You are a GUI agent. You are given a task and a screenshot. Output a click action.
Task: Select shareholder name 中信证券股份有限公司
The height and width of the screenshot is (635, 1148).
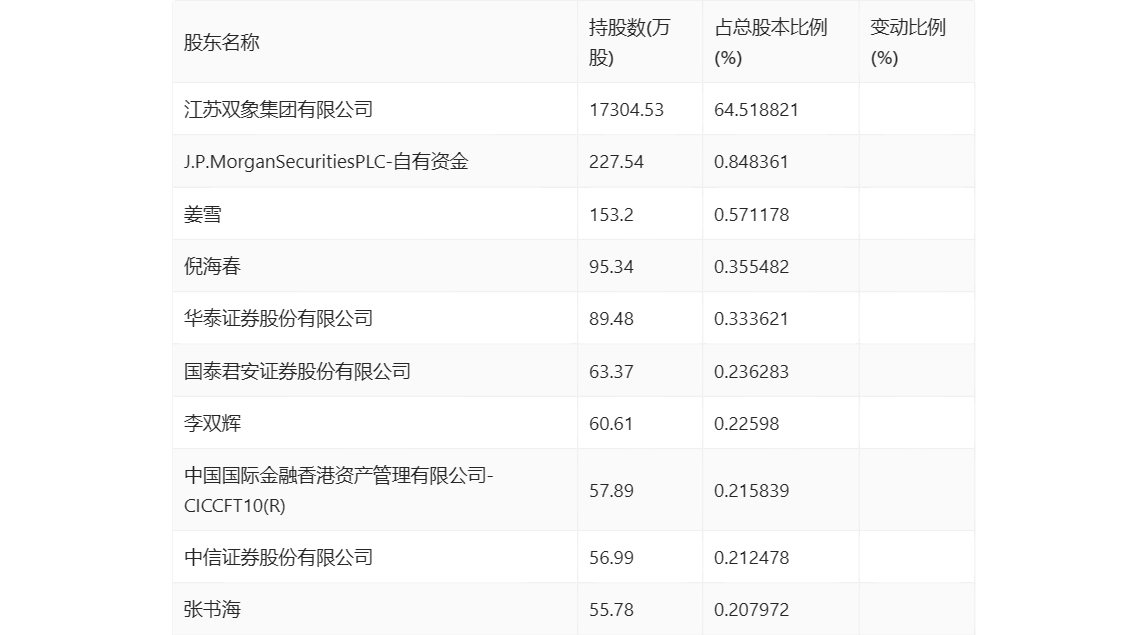pyautogui.click(x=279, y=557)
